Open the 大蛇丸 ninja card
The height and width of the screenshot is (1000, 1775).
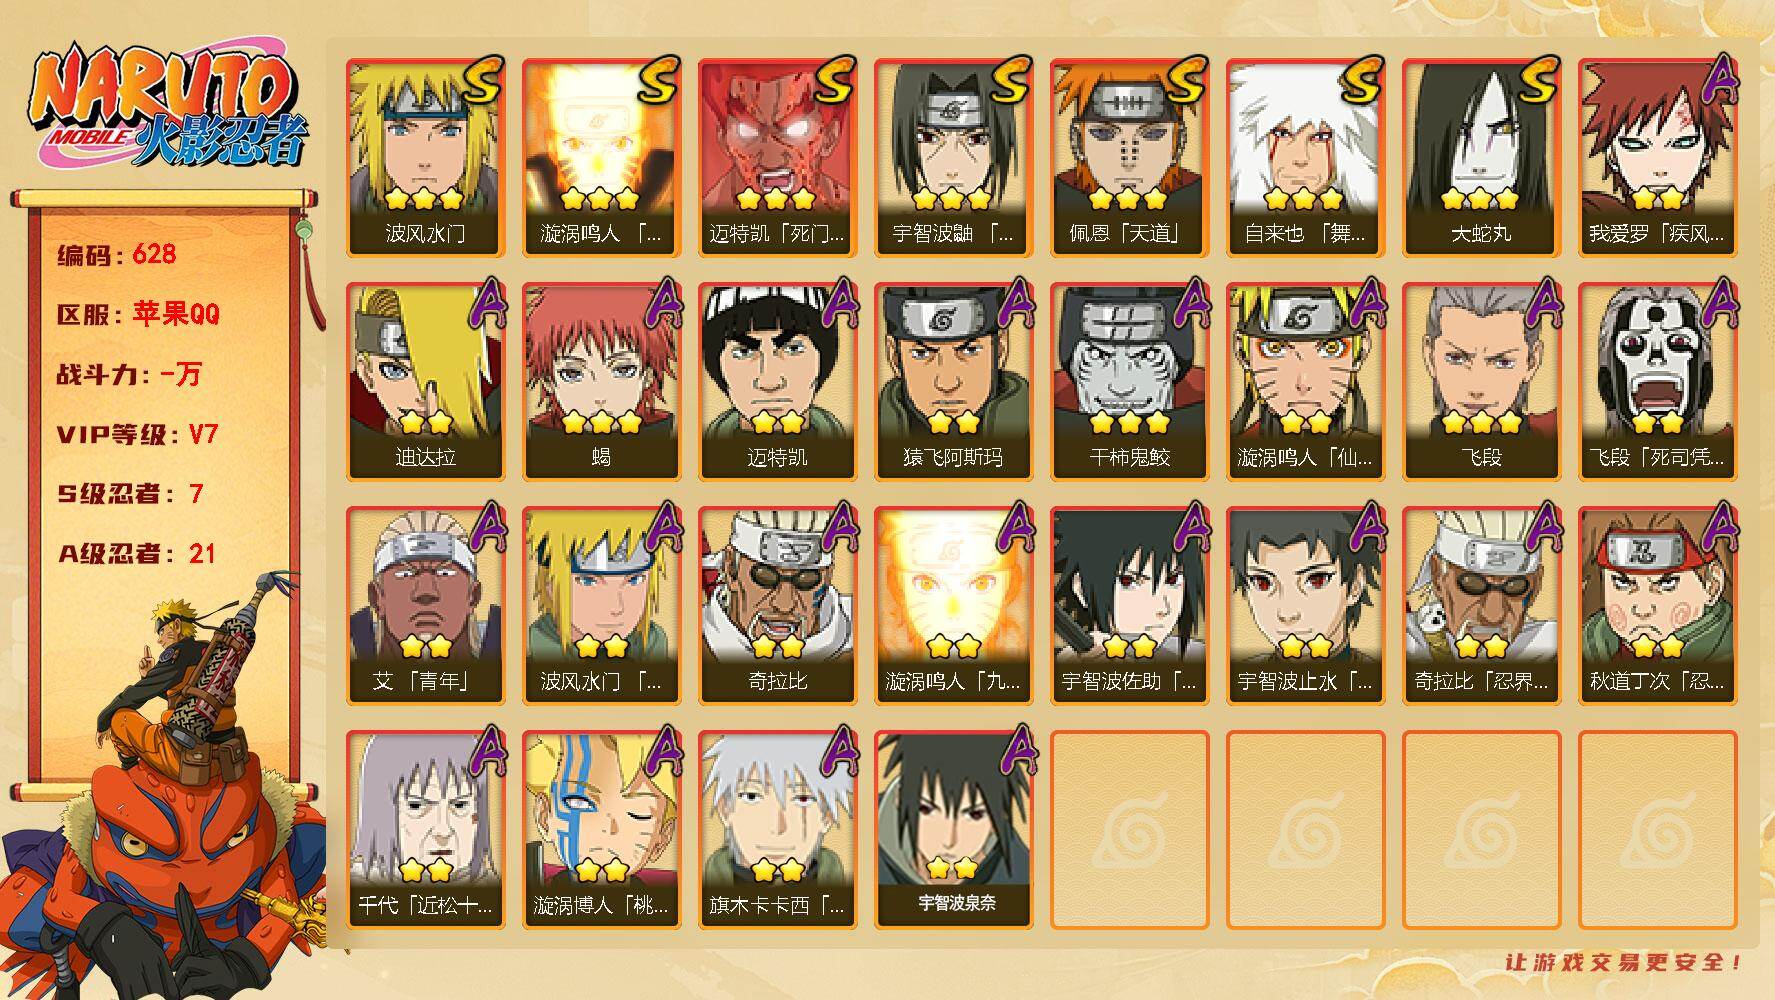(1481, 158)
